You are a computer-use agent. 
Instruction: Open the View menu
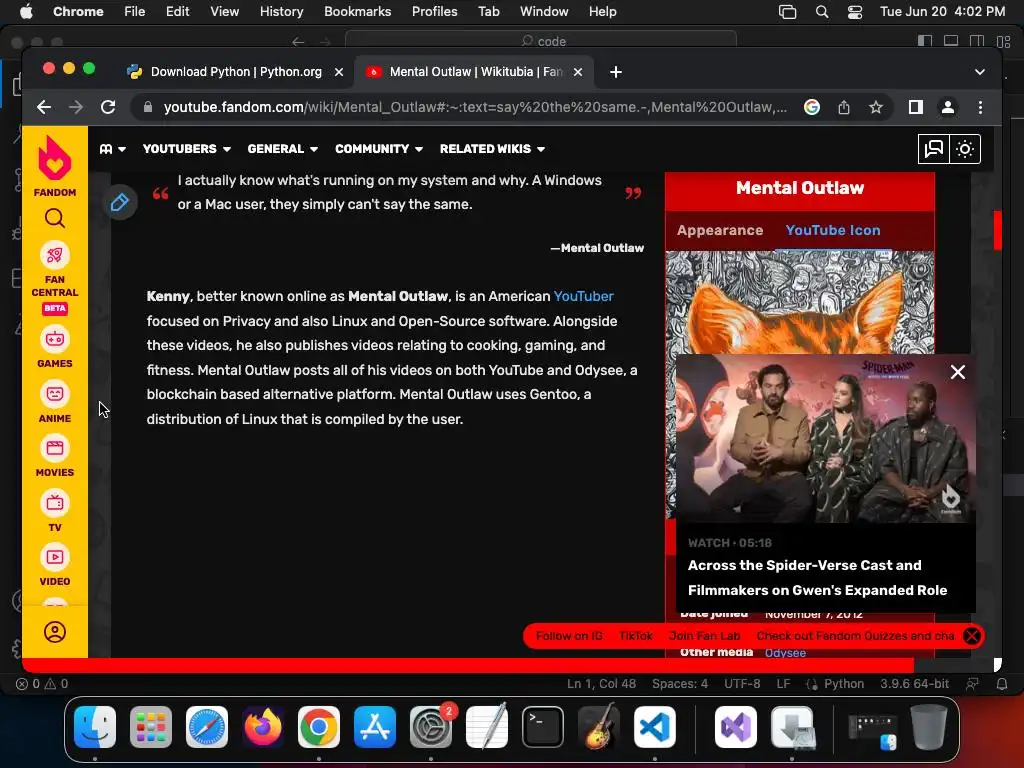(x=224, y=11)
